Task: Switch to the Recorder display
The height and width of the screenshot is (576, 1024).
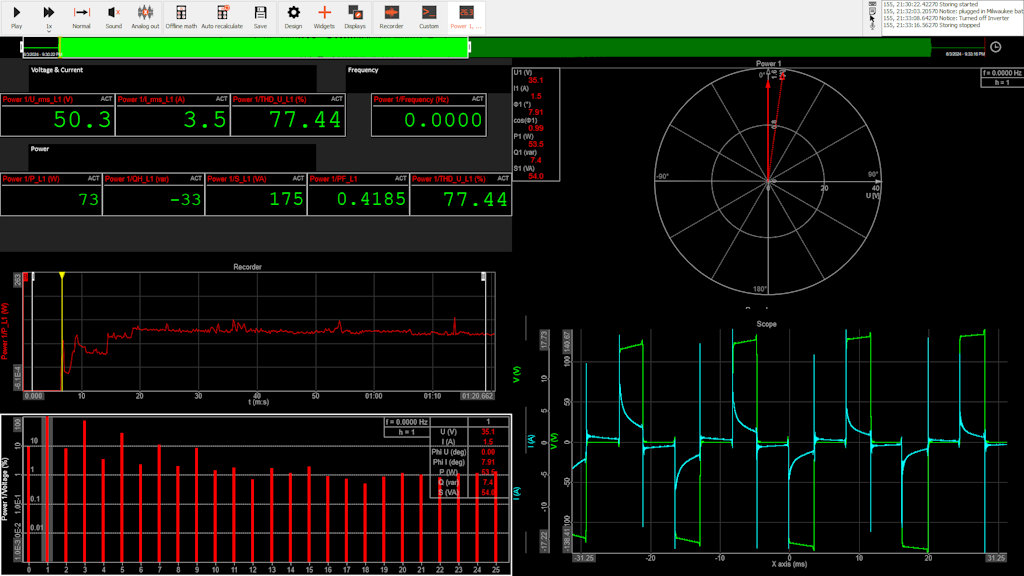Action: [x=391, y=17]
